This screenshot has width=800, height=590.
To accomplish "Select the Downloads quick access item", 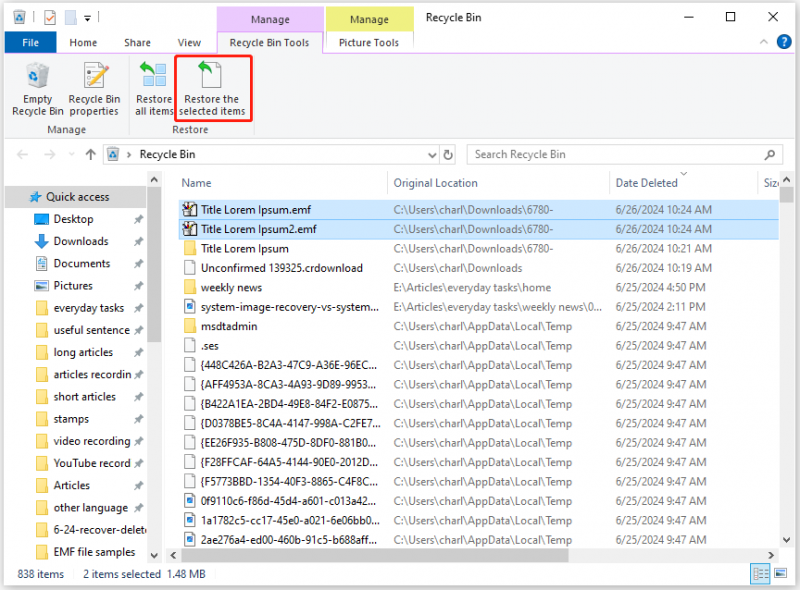I will coord(81,241).
